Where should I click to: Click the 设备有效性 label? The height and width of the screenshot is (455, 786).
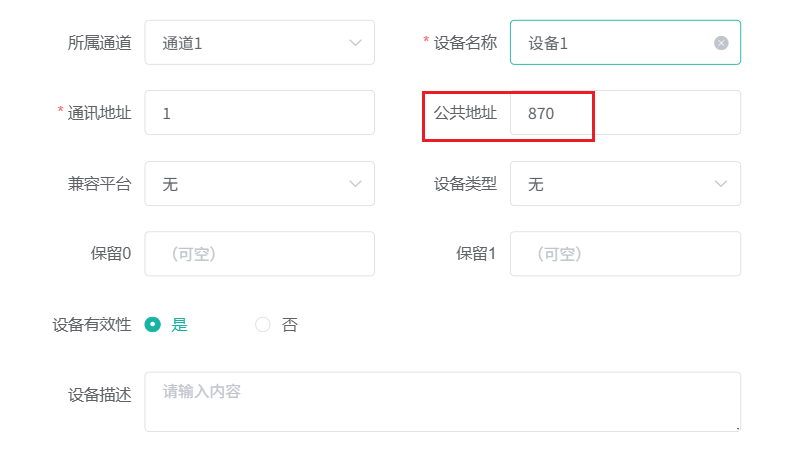tap(92, 324)
